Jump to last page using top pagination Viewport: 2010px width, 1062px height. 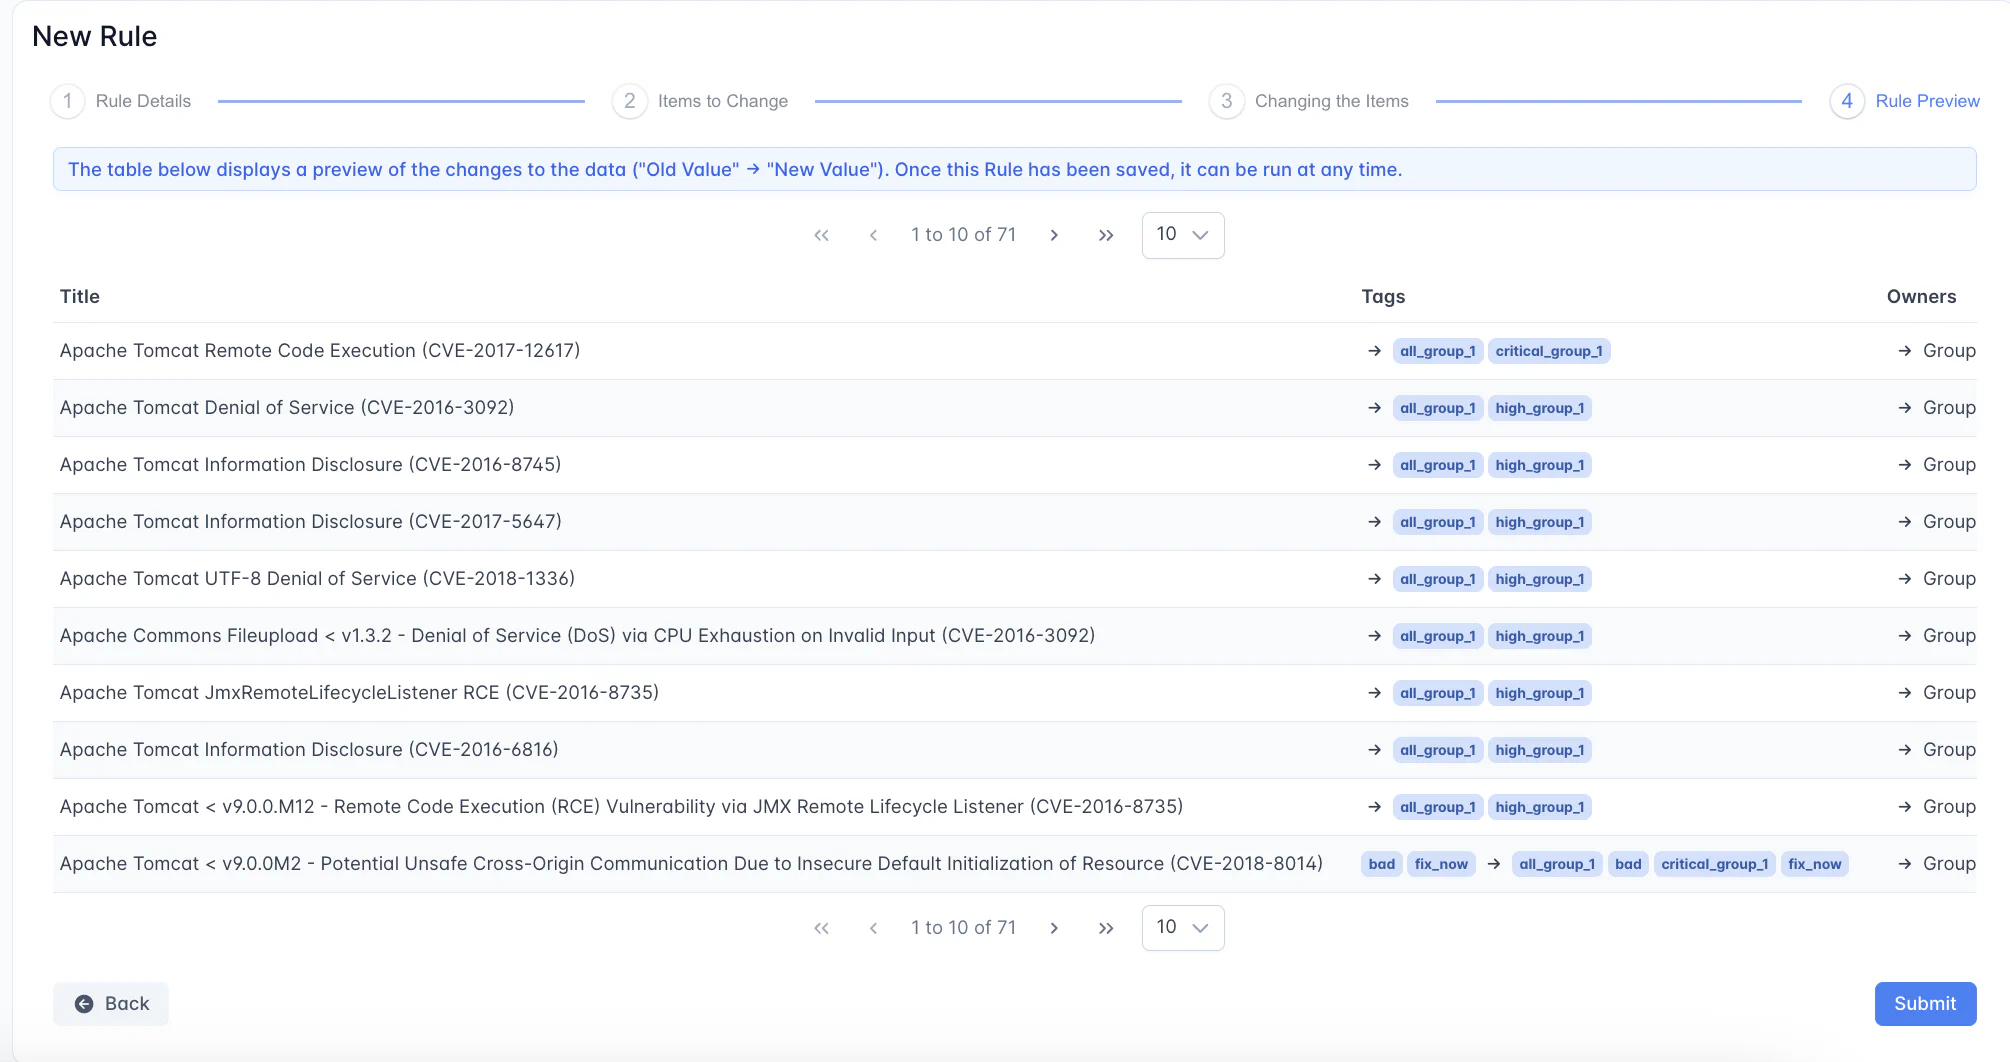(x=1105, y=235)
